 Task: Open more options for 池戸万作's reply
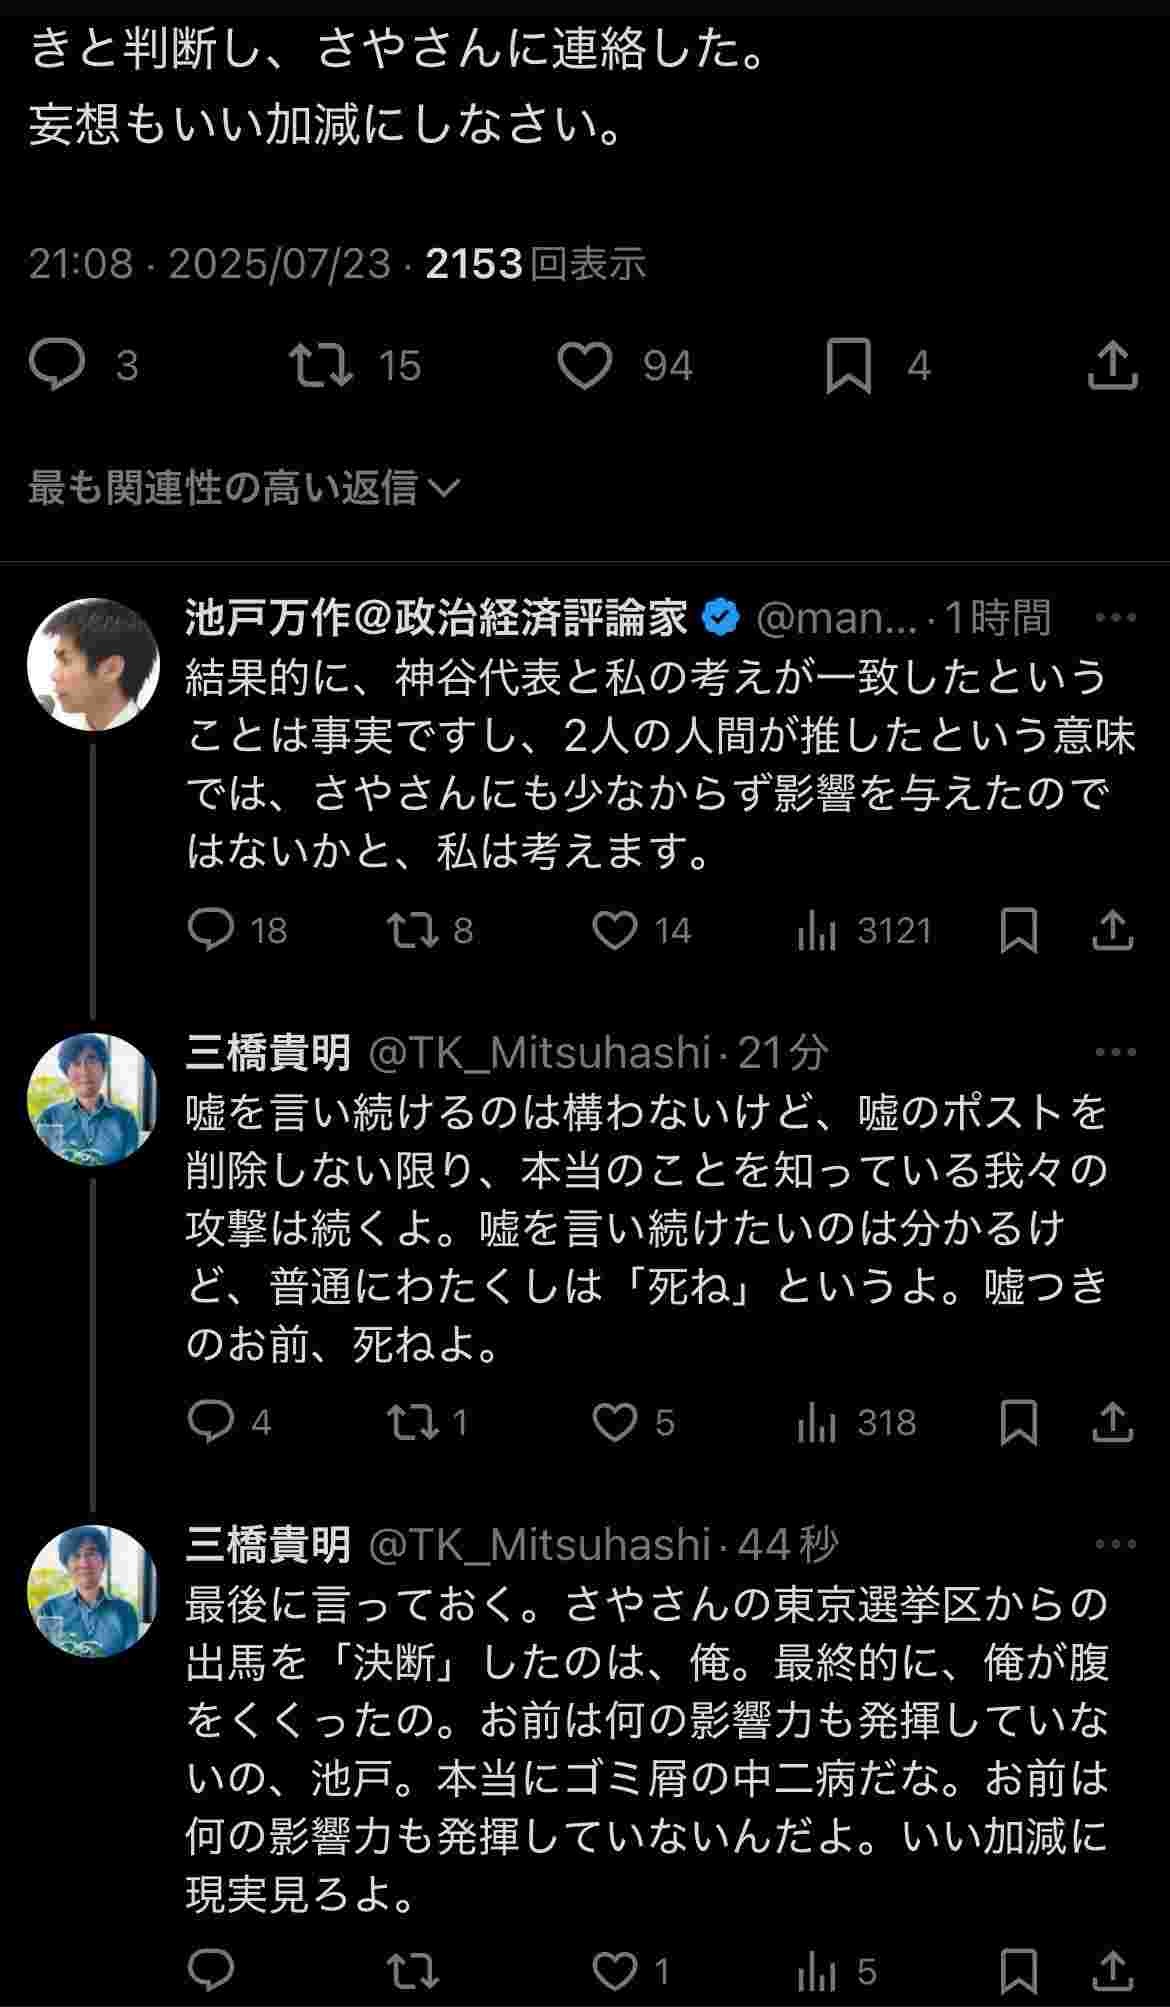[x=1115, y=618]
